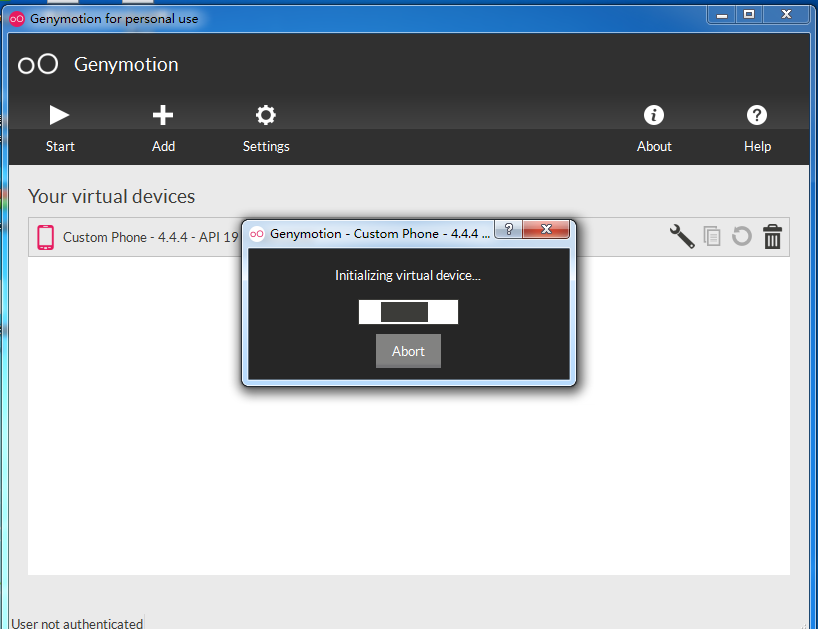This screenshot has height=629, width=818.
Task: Abort the virtual device initialization
Action: [408, 351]
